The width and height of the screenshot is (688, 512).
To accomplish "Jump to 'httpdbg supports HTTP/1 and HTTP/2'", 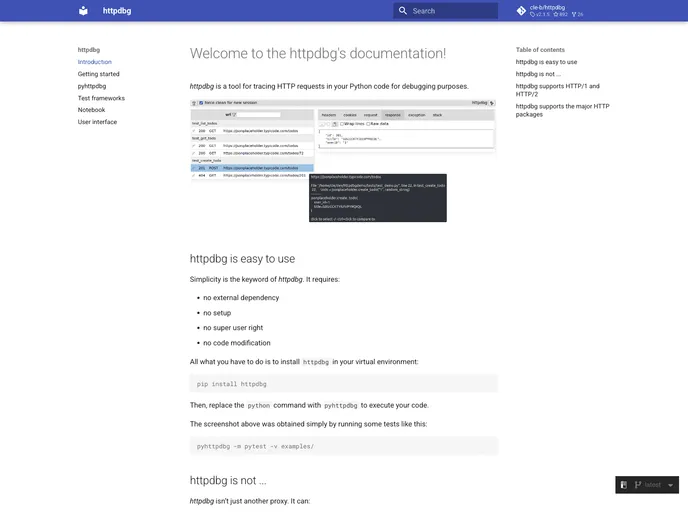I will point(557,91).
